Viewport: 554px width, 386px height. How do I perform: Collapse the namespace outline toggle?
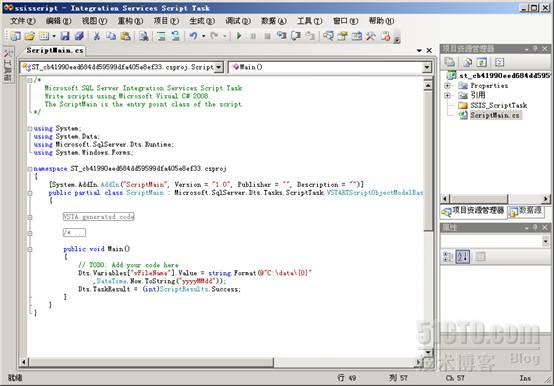[30, 169]
